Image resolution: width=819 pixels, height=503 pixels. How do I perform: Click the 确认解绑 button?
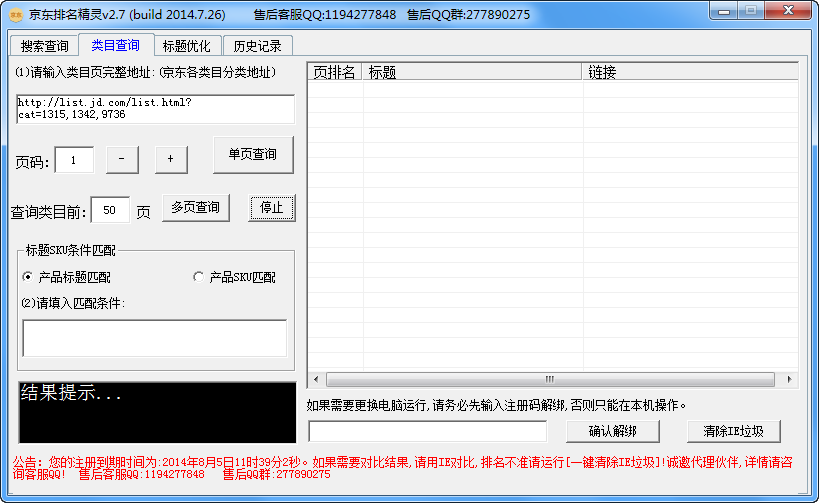point(613,431)
